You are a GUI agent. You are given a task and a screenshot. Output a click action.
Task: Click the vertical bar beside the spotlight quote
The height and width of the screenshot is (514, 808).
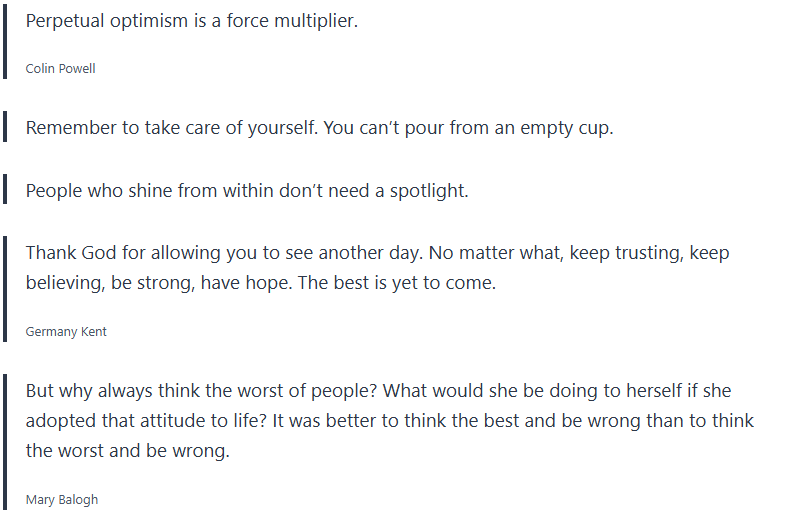pos(6,190)
